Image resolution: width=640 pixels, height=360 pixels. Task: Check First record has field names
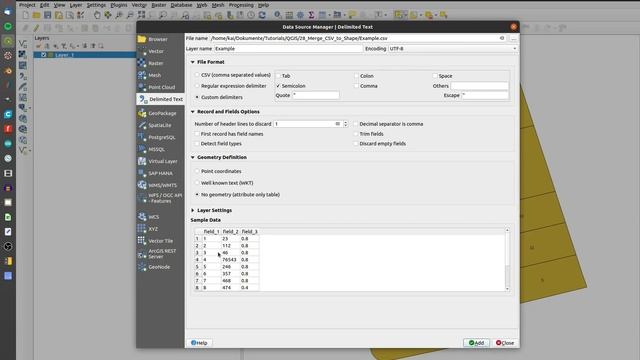point(197,134)
